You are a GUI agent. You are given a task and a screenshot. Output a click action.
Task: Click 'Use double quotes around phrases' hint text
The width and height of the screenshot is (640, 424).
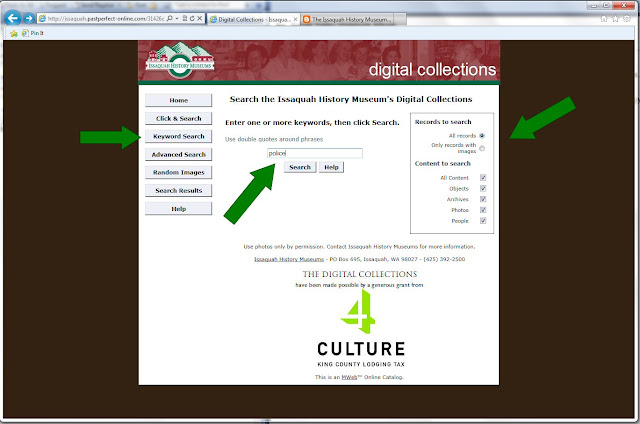click(274, 140)
